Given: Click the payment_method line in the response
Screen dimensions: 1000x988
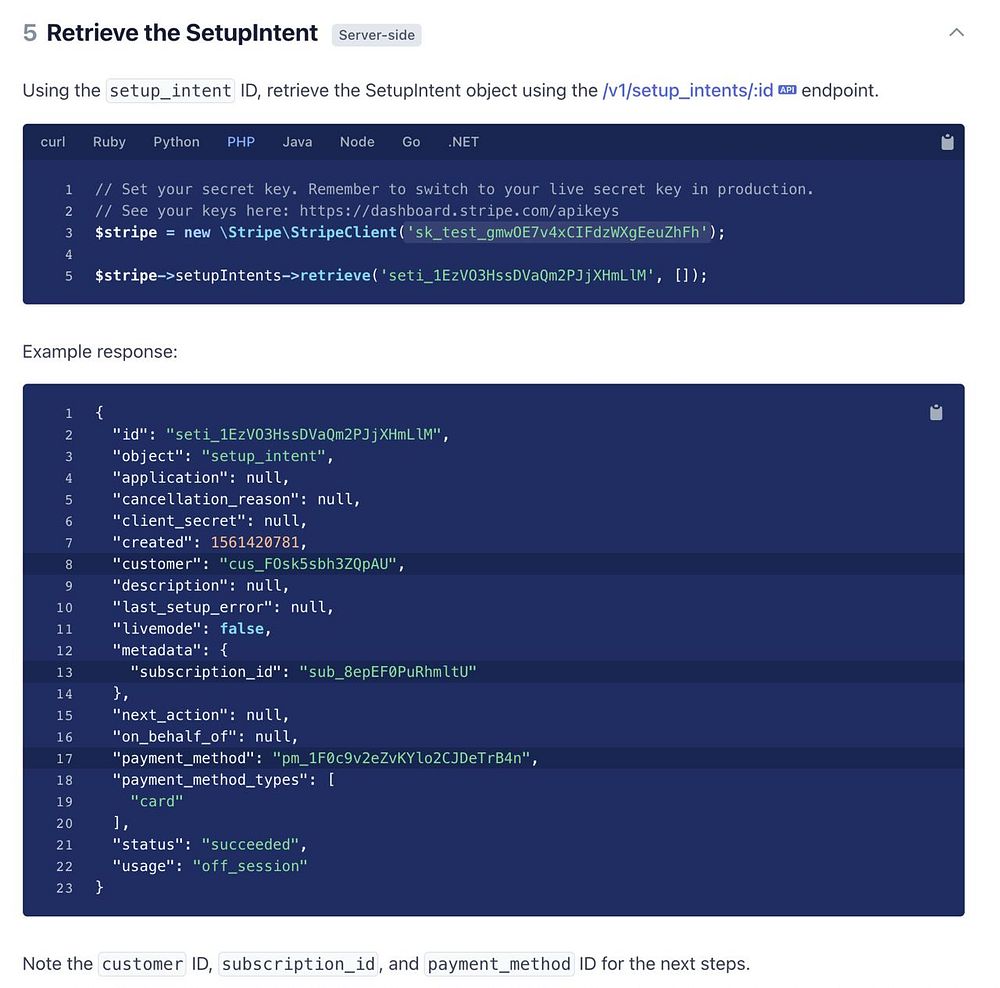Looking at the screenshot, I should (x=325, y=758).
